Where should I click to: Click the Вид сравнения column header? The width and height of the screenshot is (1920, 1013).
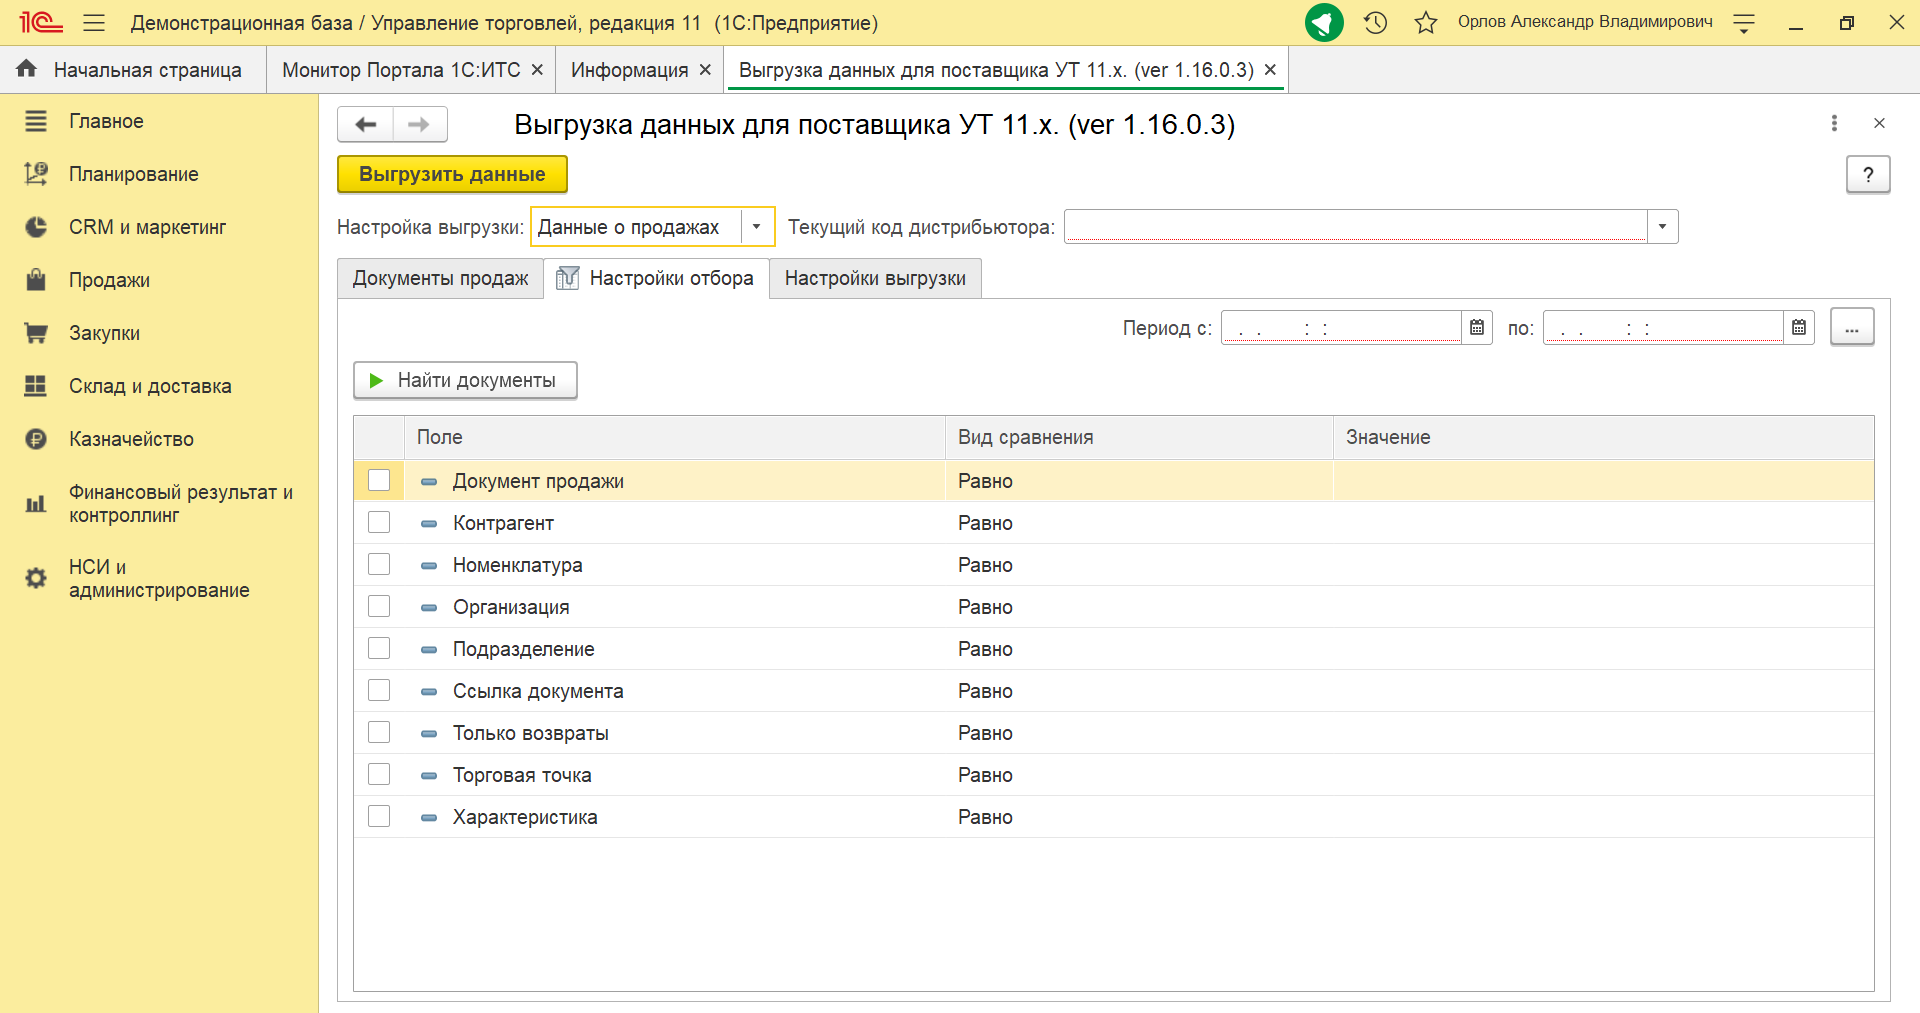pos(1139,437)
